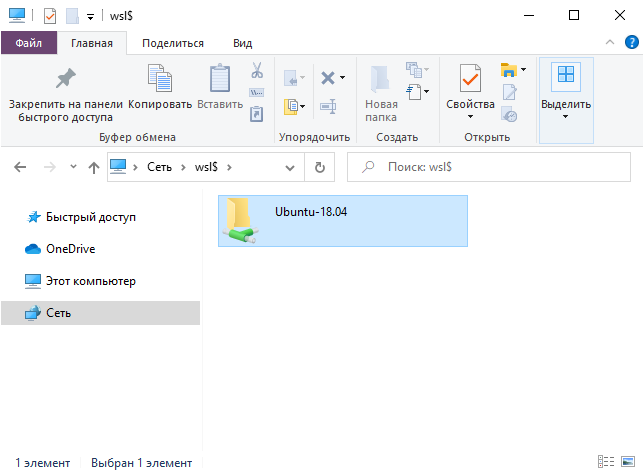Switch to Large Icons view in status bar

click(628, 462)
